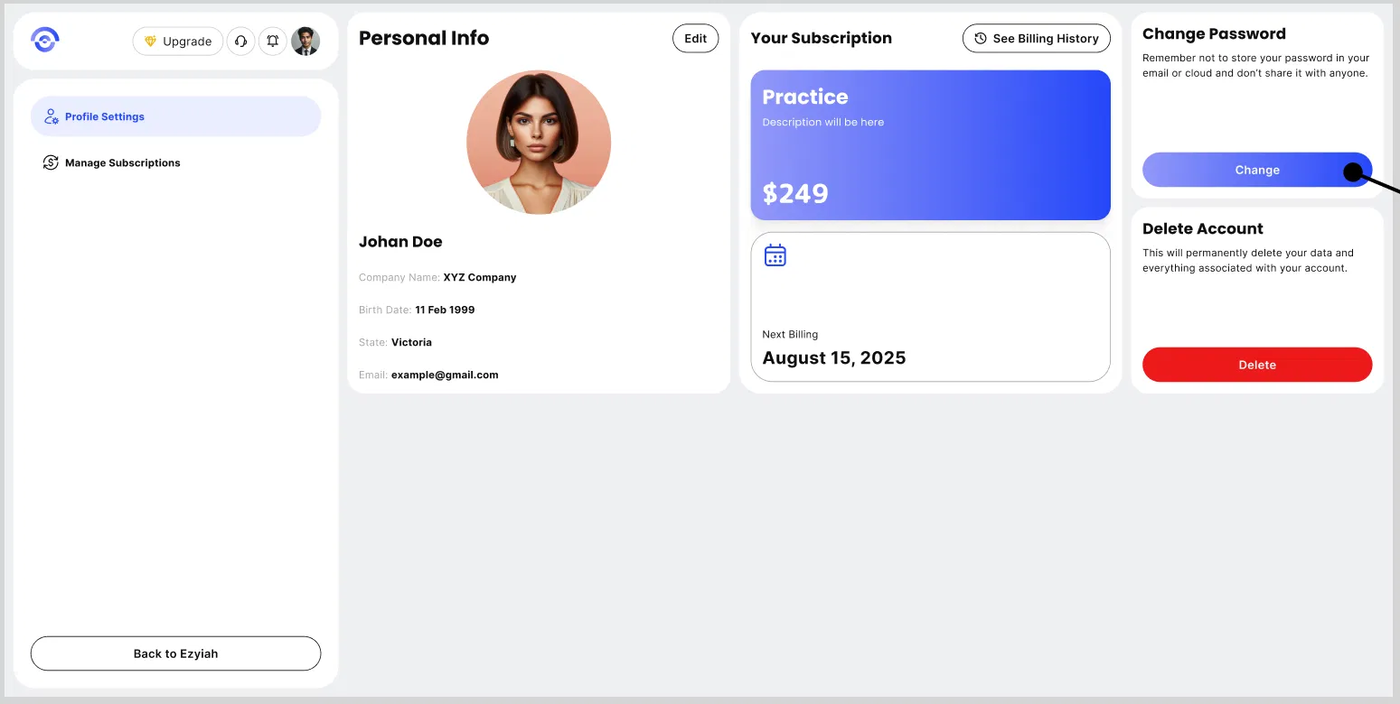Image resolution: width=1400 pixels, height=704 pixels.
Task: Click the Ezyiah logo icon
Action: click(x=45, y=40)
